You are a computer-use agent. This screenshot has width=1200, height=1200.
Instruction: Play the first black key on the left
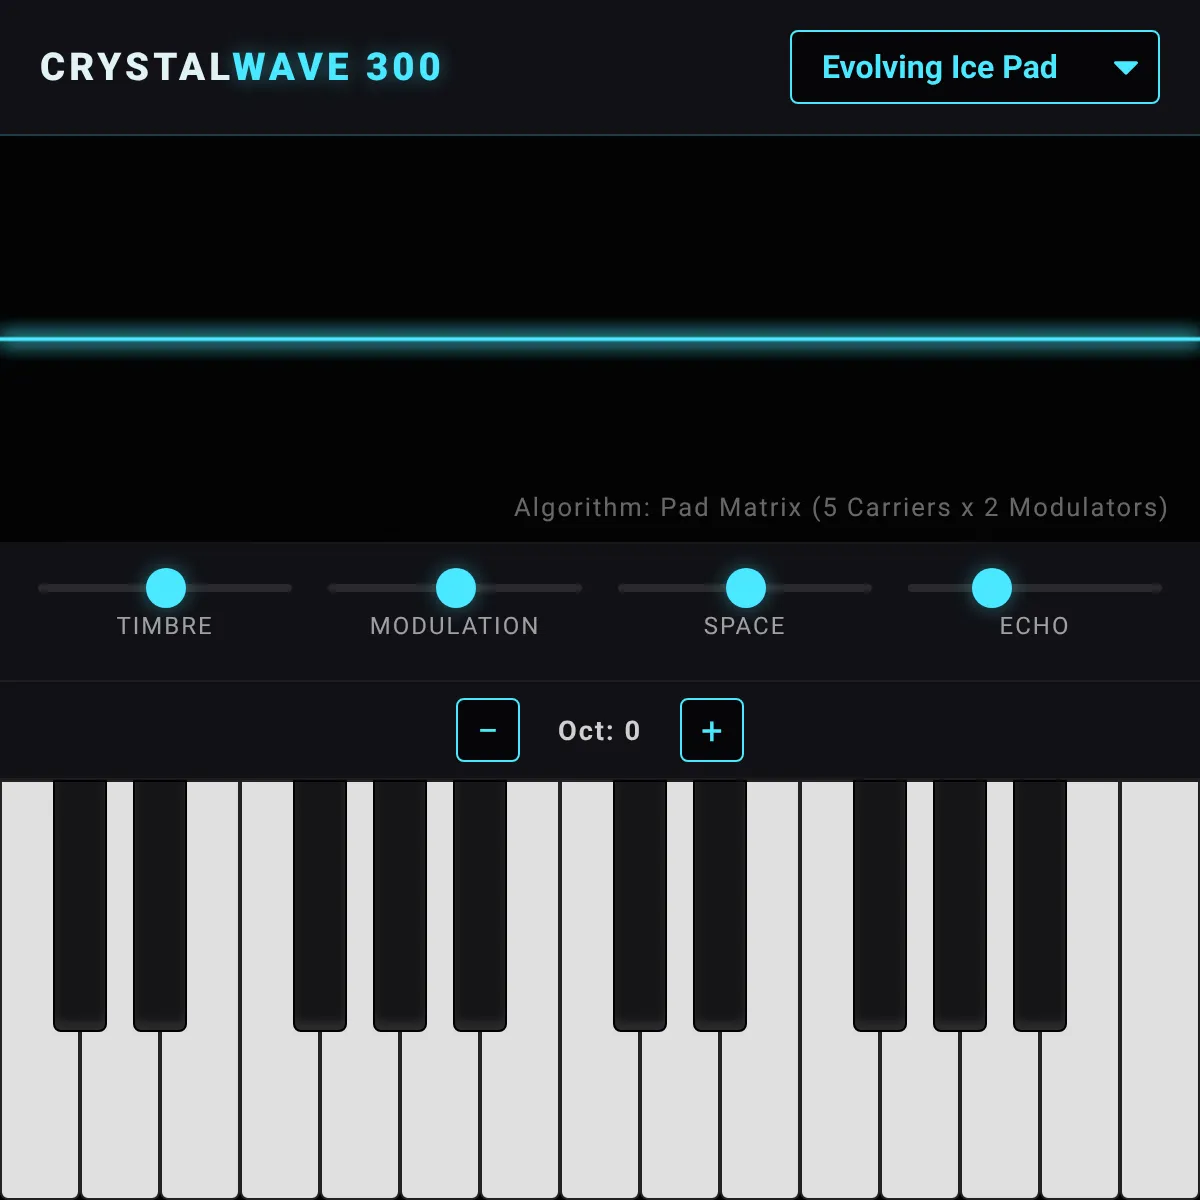[x=80, y=905]
